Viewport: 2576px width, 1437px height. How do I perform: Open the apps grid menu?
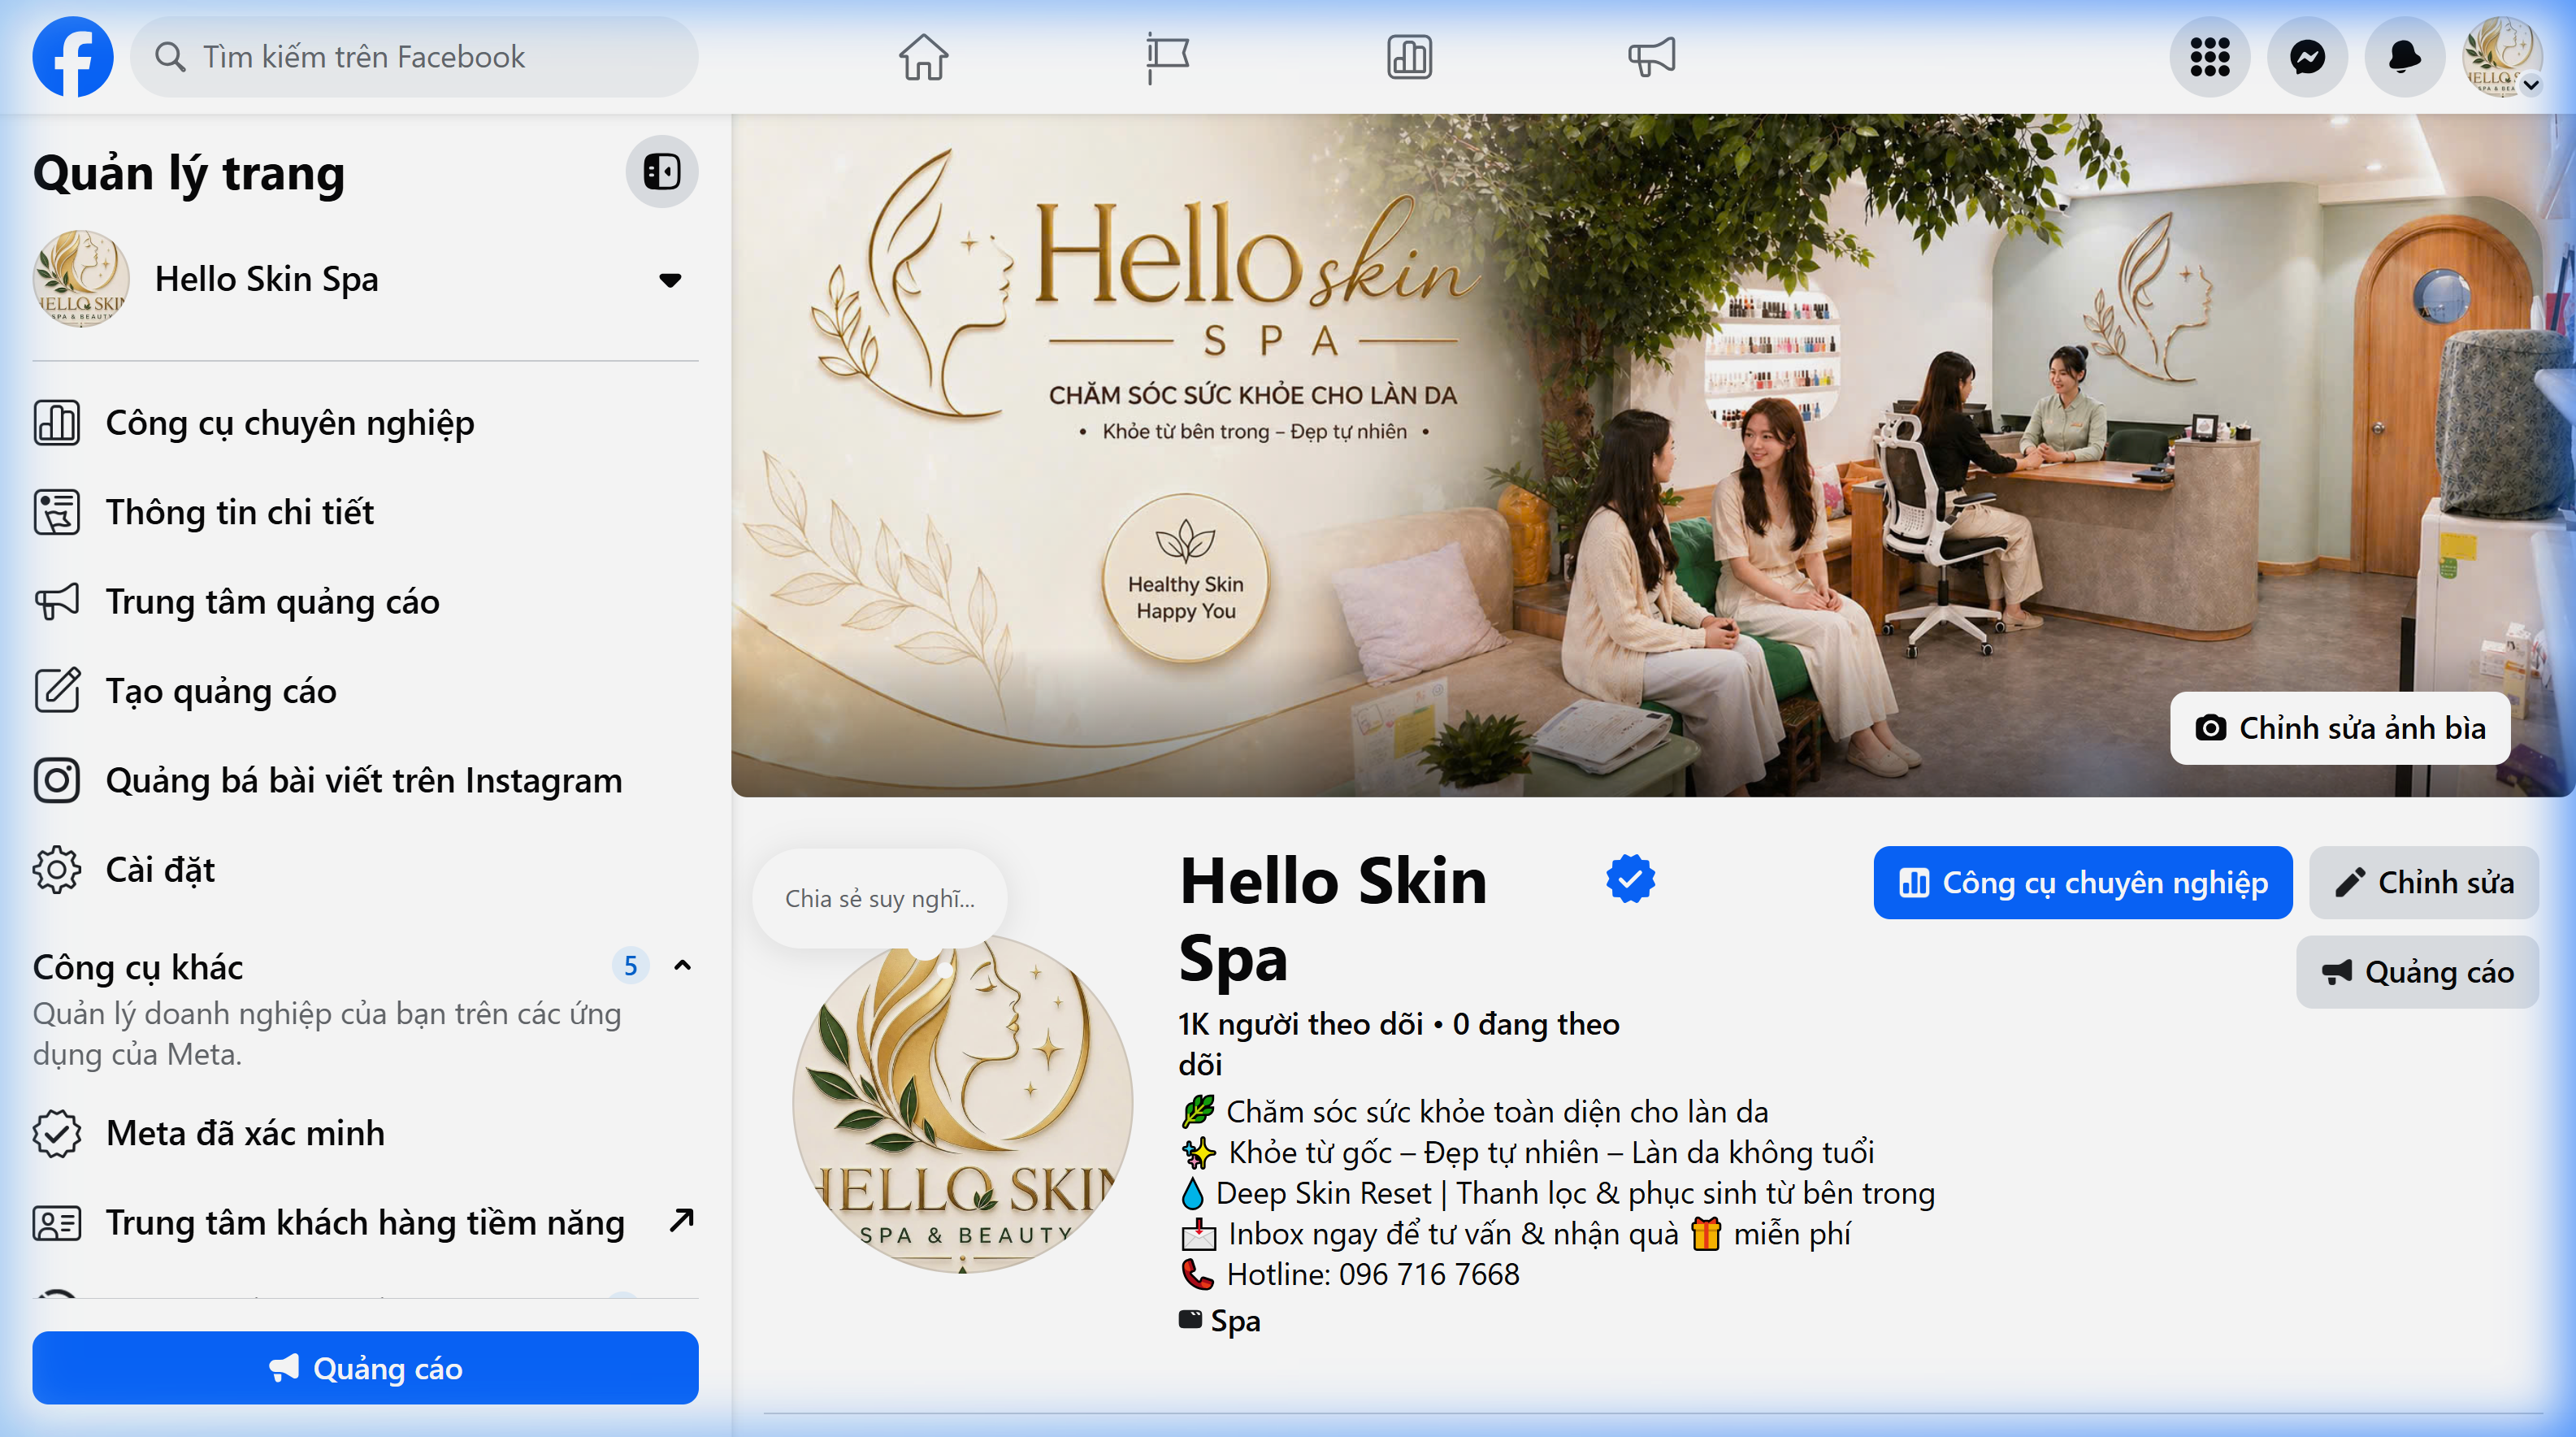[2210, 56]
